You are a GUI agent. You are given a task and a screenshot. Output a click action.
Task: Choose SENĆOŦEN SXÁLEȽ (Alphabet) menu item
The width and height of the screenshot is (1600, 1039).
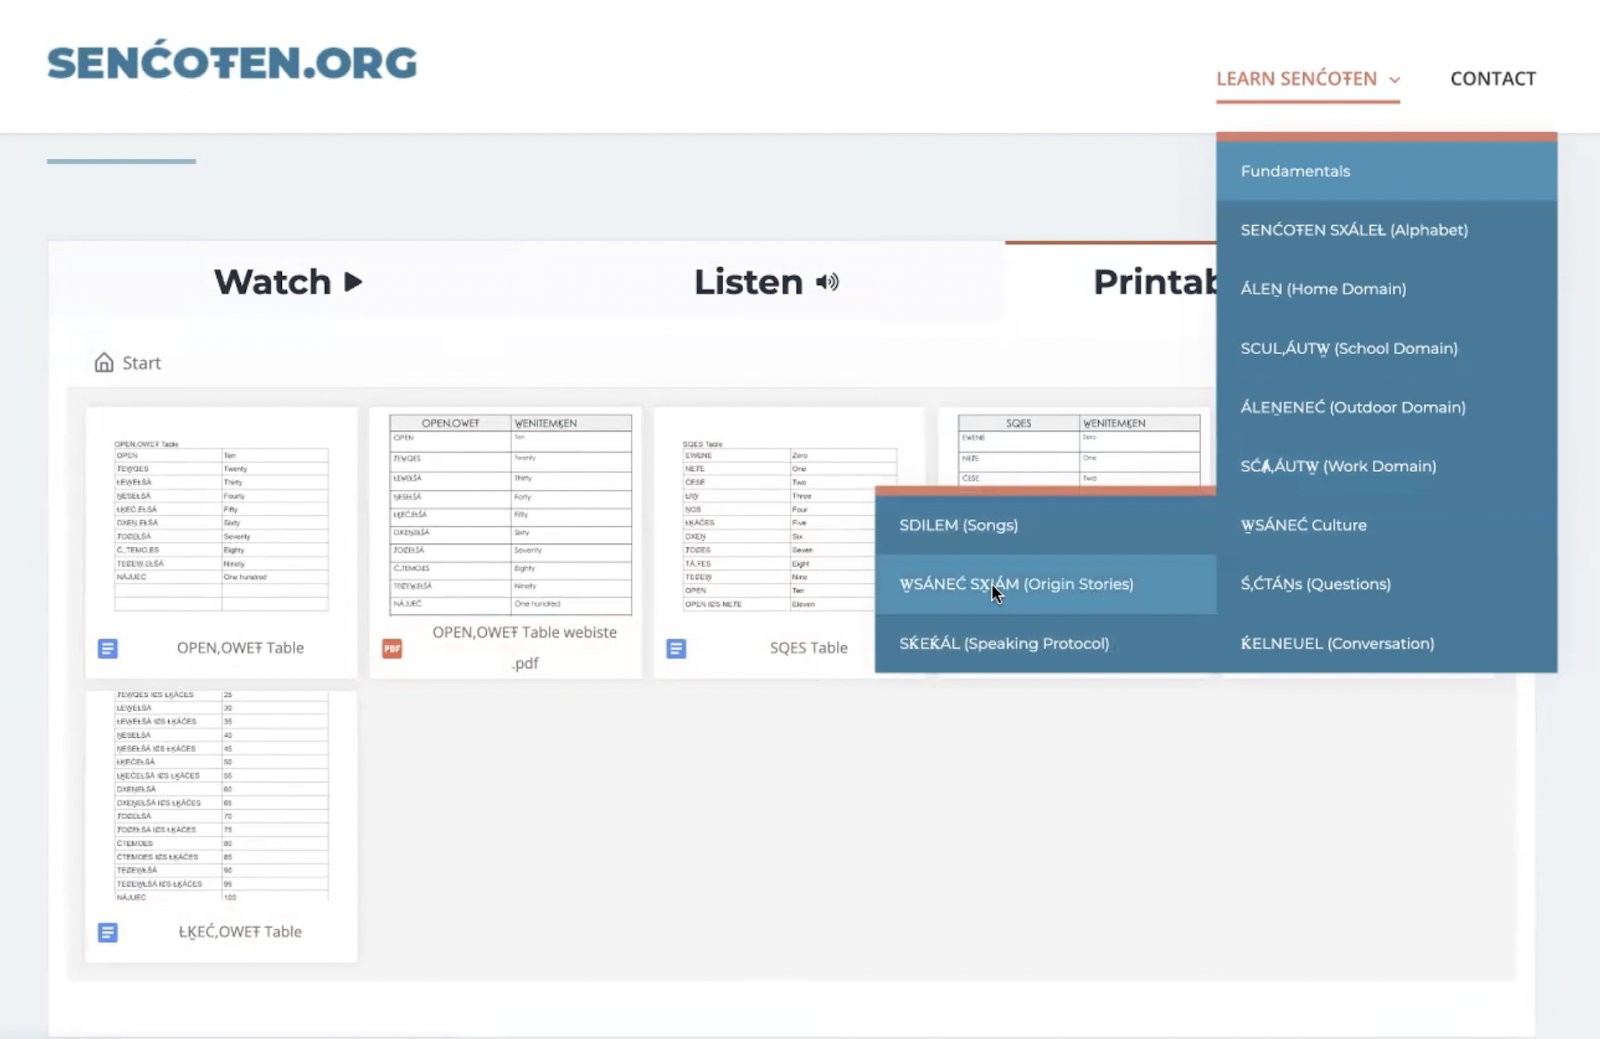1354,230
